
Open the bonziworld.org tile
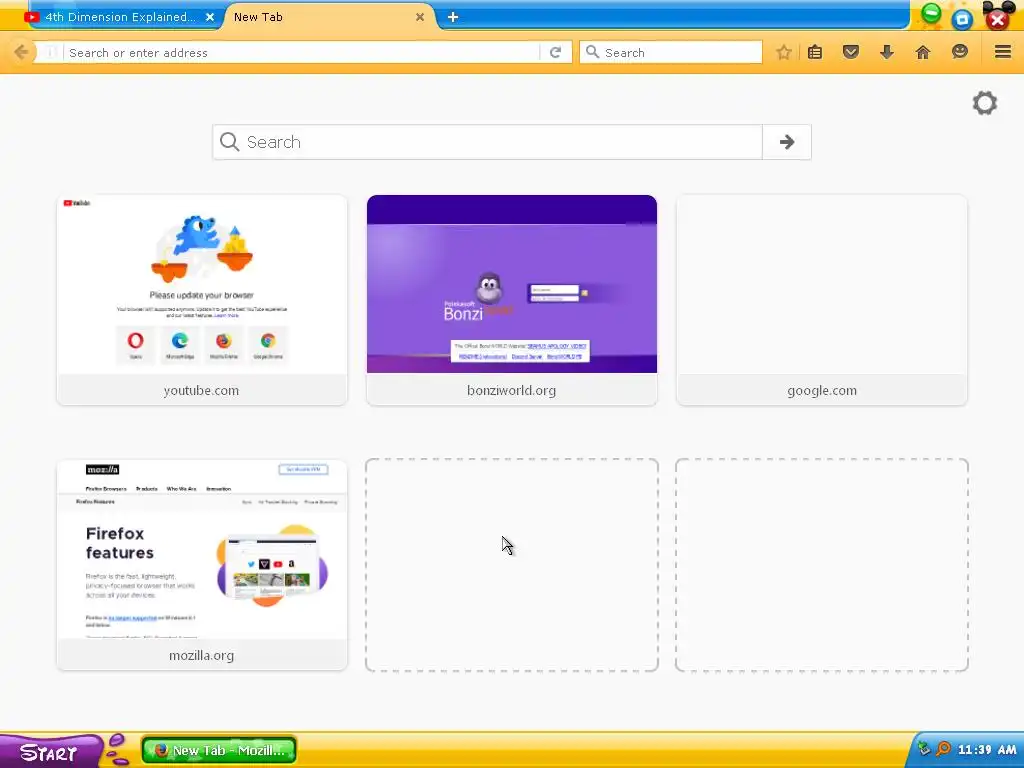512,300
